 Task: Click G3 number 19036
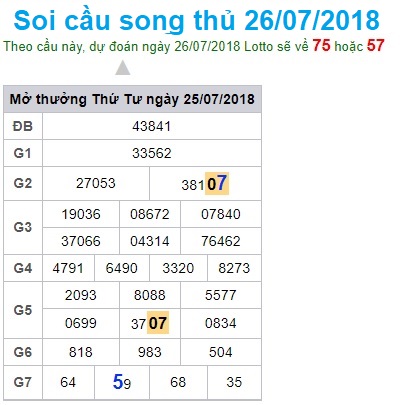[81, 214]
